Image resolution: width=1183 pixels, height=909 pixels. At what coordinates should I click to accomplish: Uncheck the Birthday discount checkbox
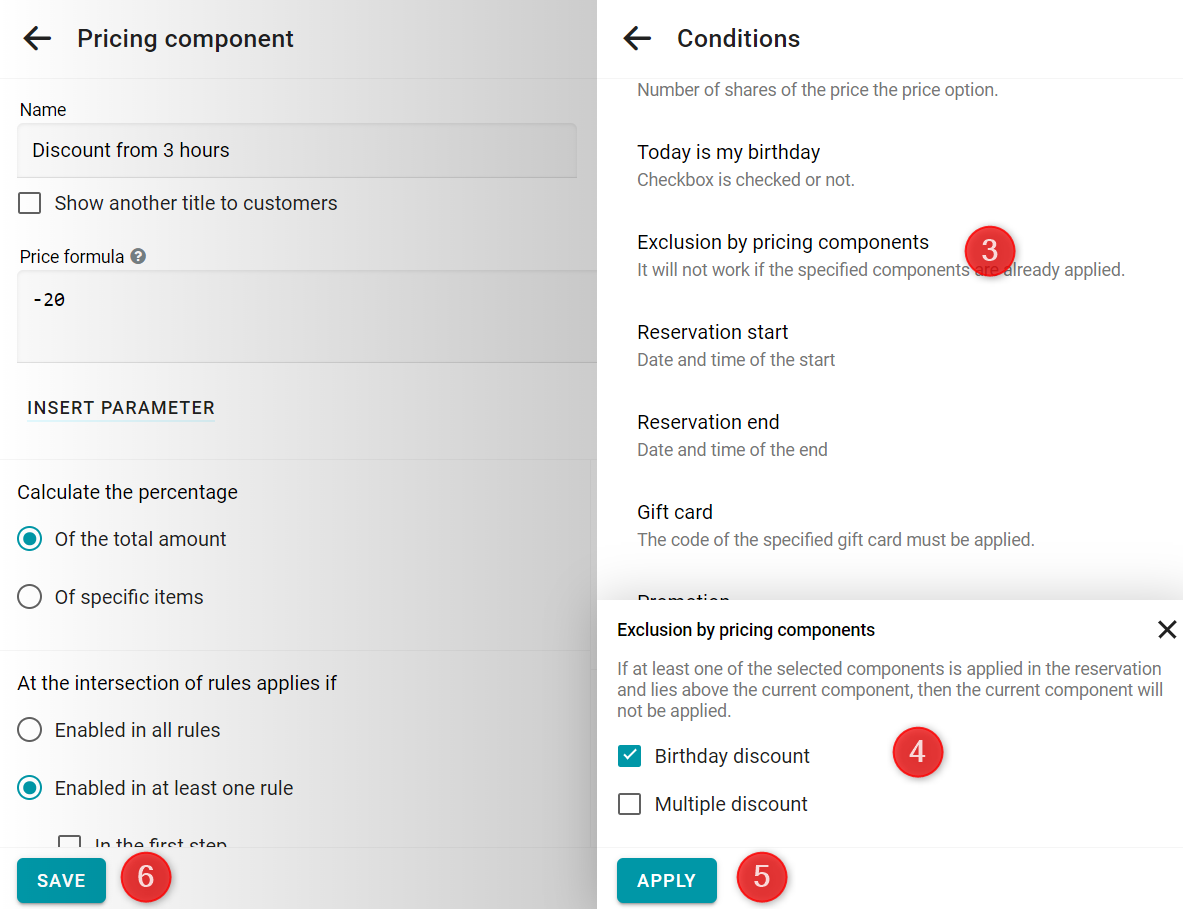pyautogui.click(x=629, y=756)
